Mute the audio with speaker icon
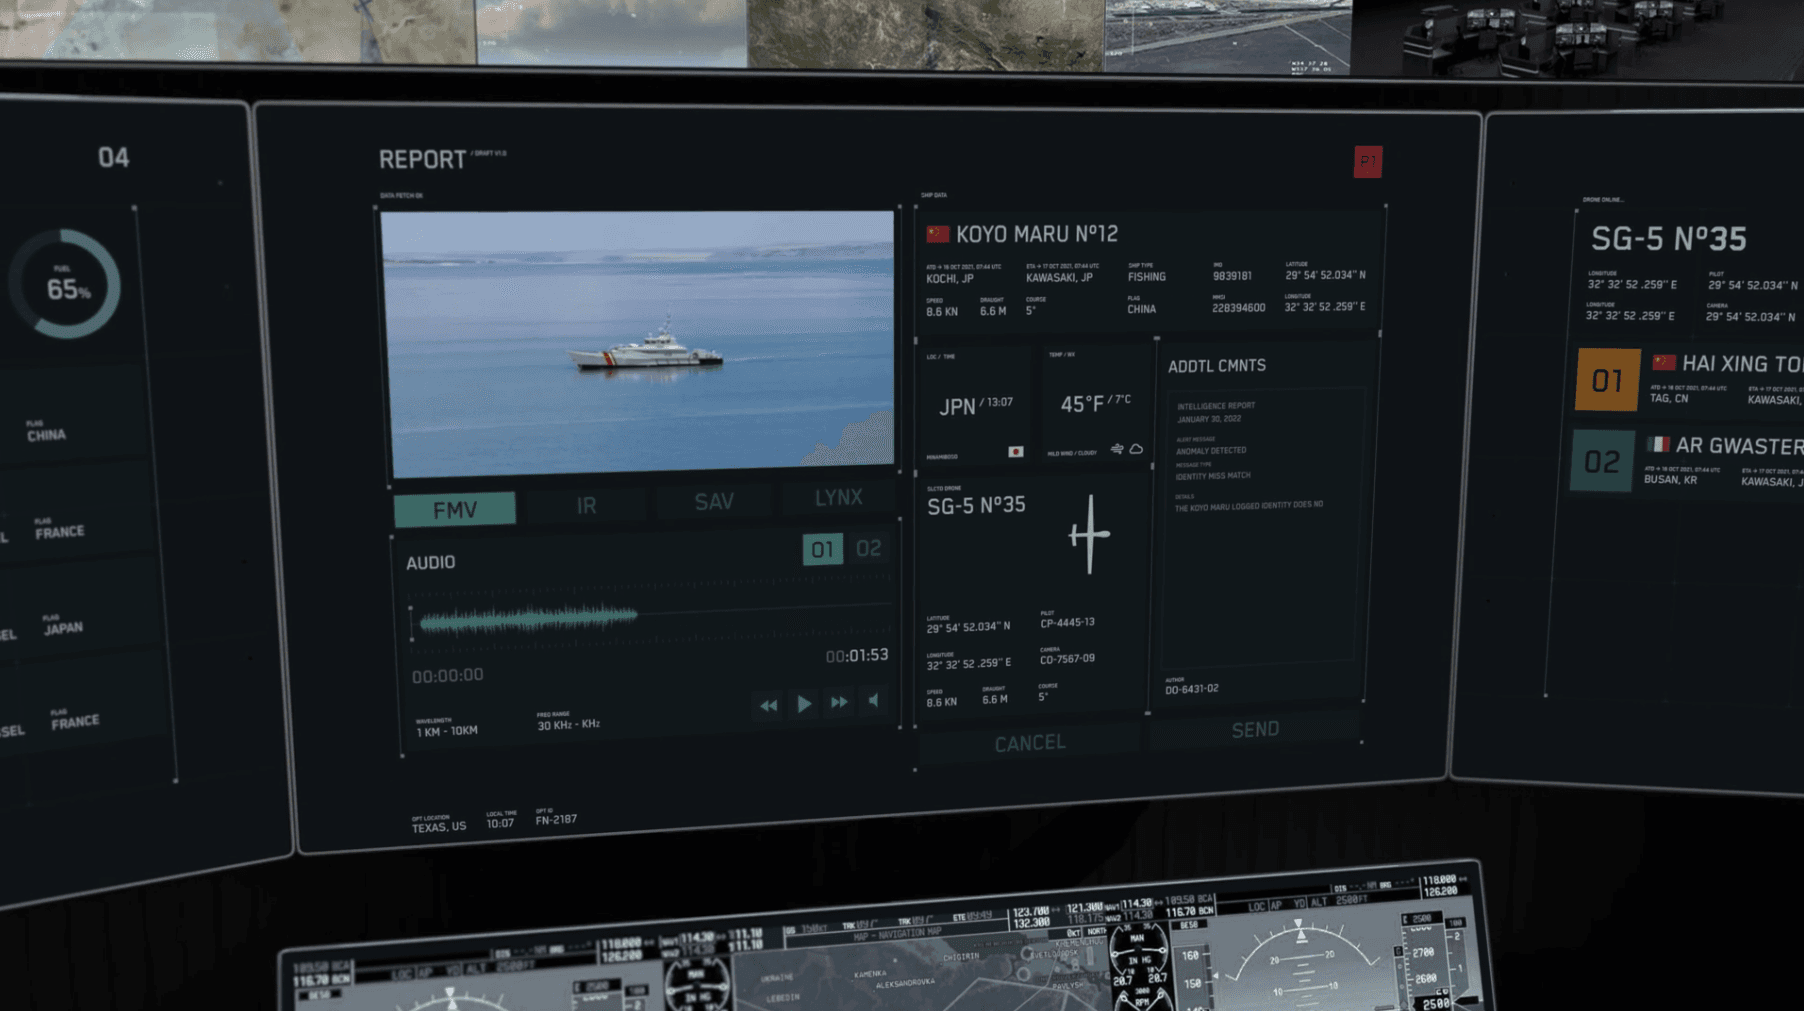This screenshot has height=1011, width=1804. [x=874, y=700]
